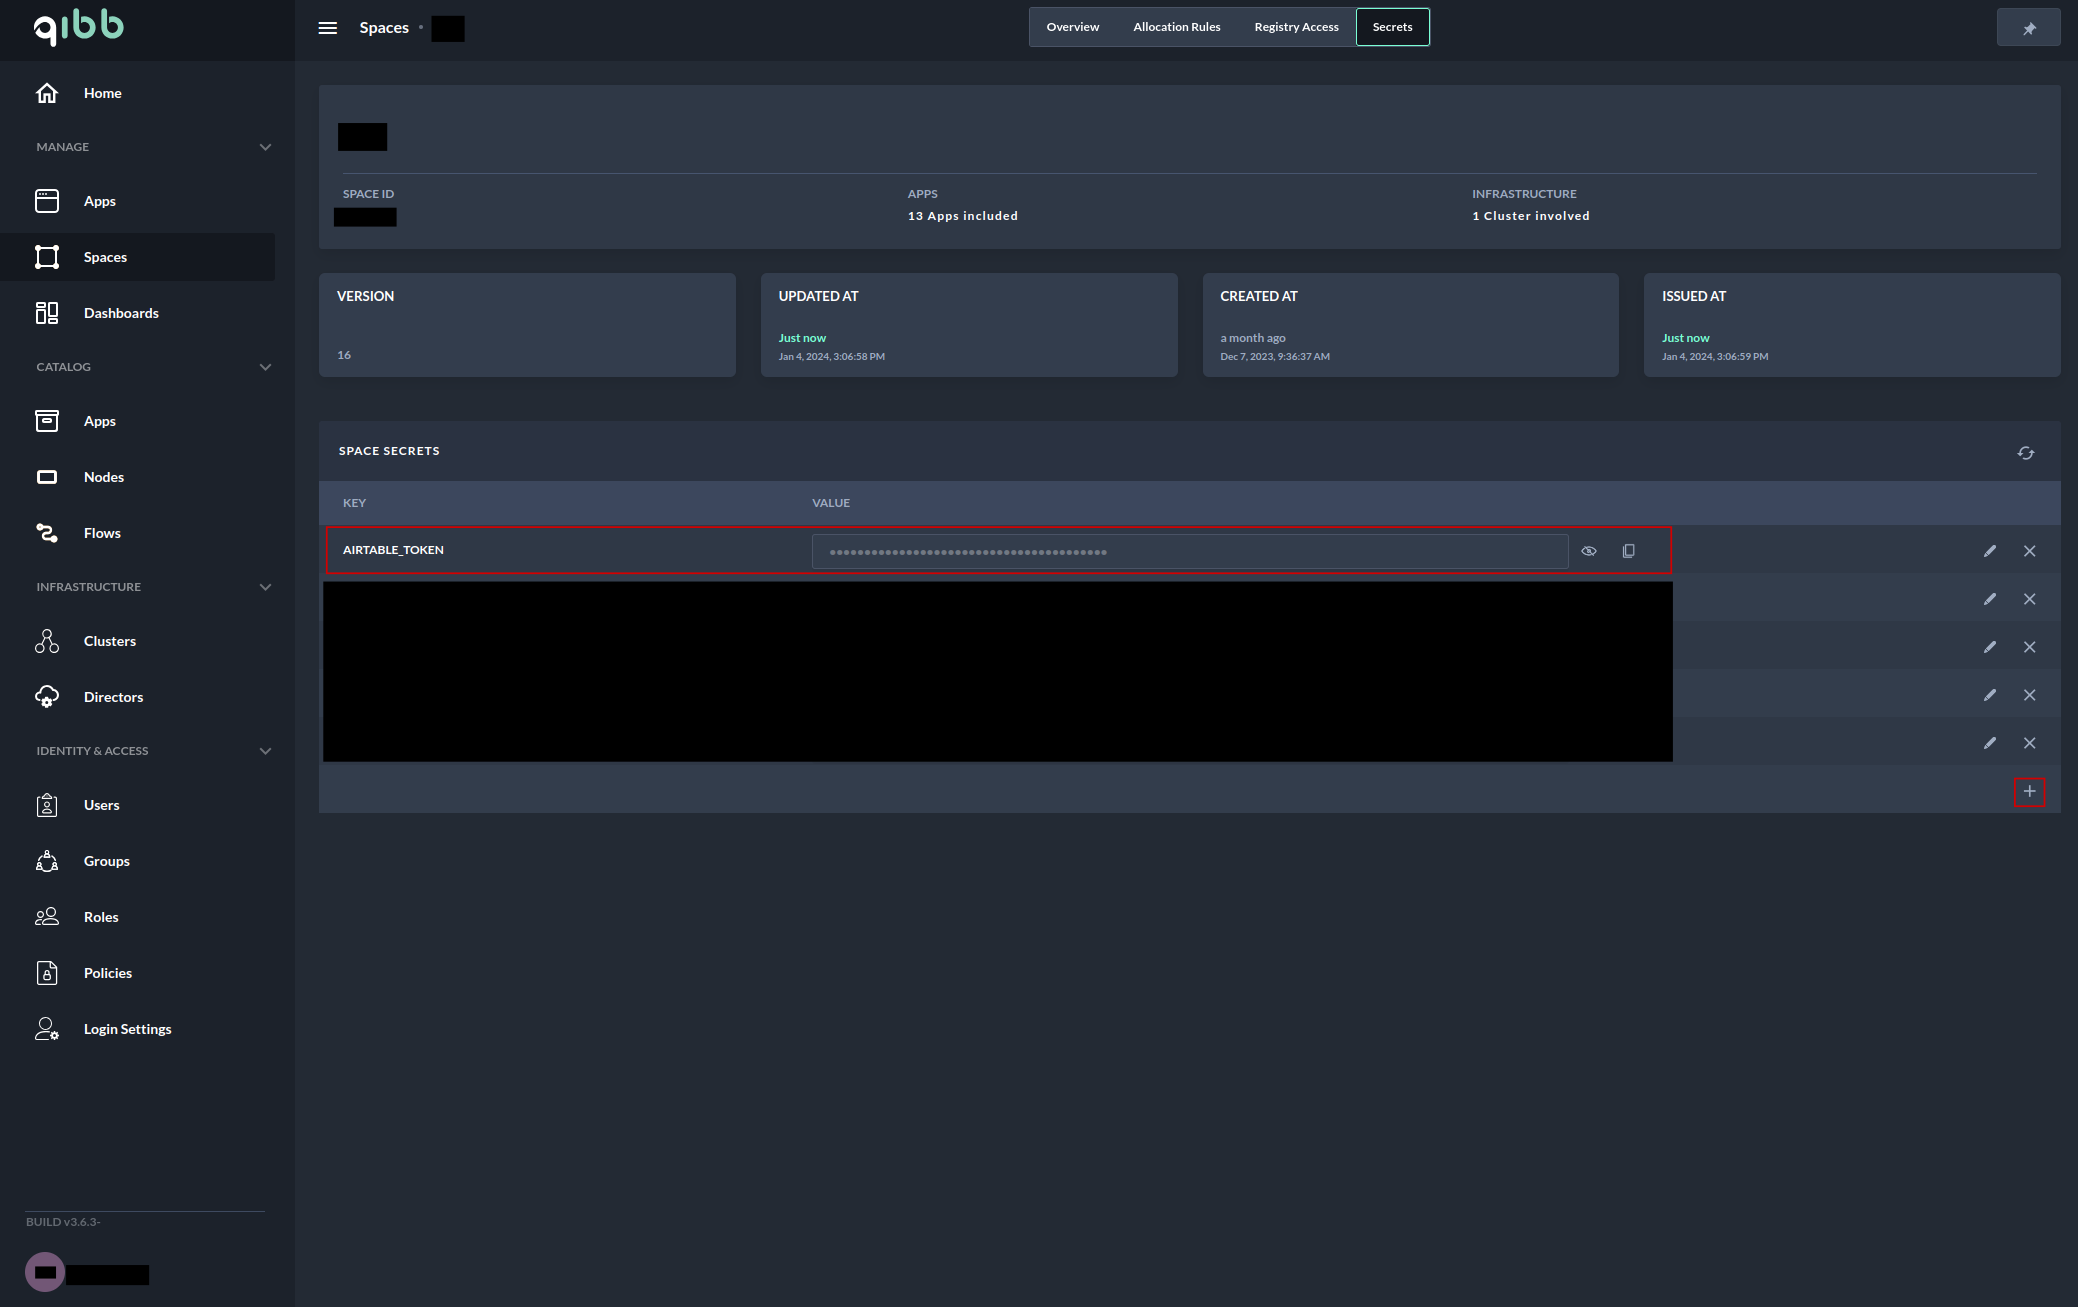The image size is (2078, 1307).
Task: Go to Login Settings in the sidebar
Action: tap(127, 1028)
